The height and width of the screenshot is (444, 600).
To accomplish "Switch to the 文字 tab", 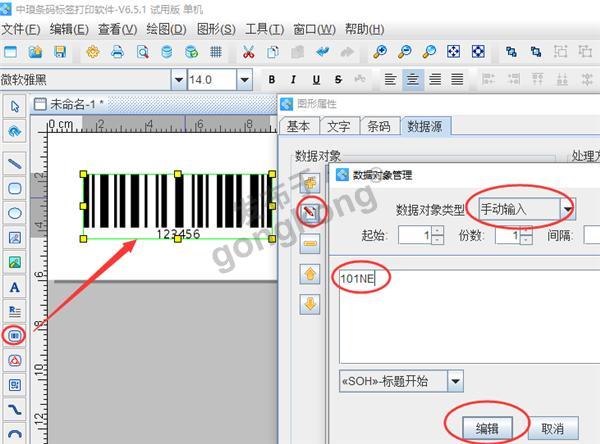I will click(339, 126).
